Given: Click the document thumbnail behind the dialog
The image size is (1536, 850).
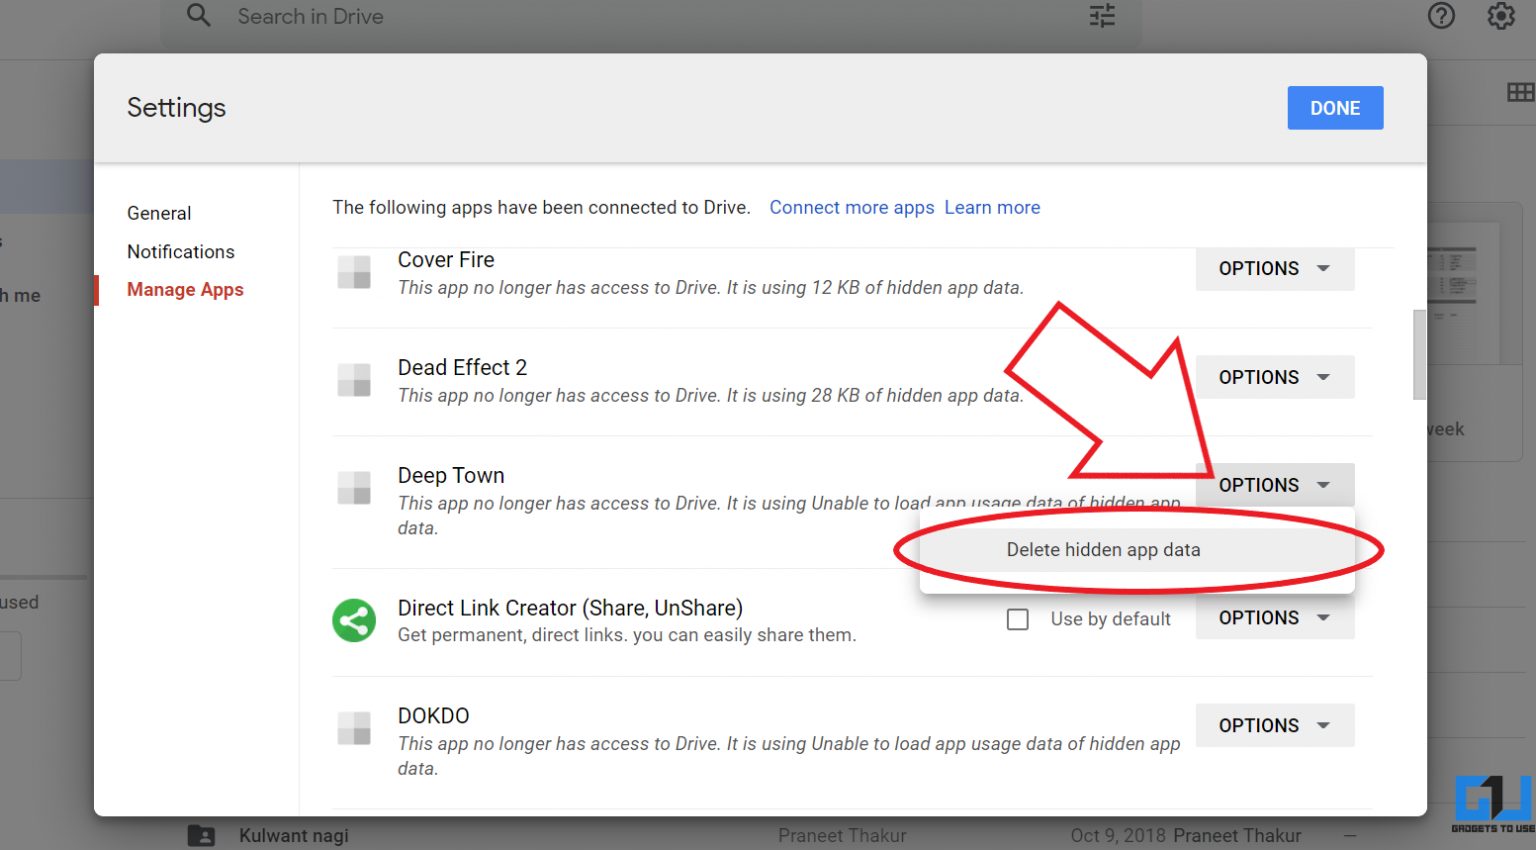Looking at the screenshot, I should pos(1462,292).
